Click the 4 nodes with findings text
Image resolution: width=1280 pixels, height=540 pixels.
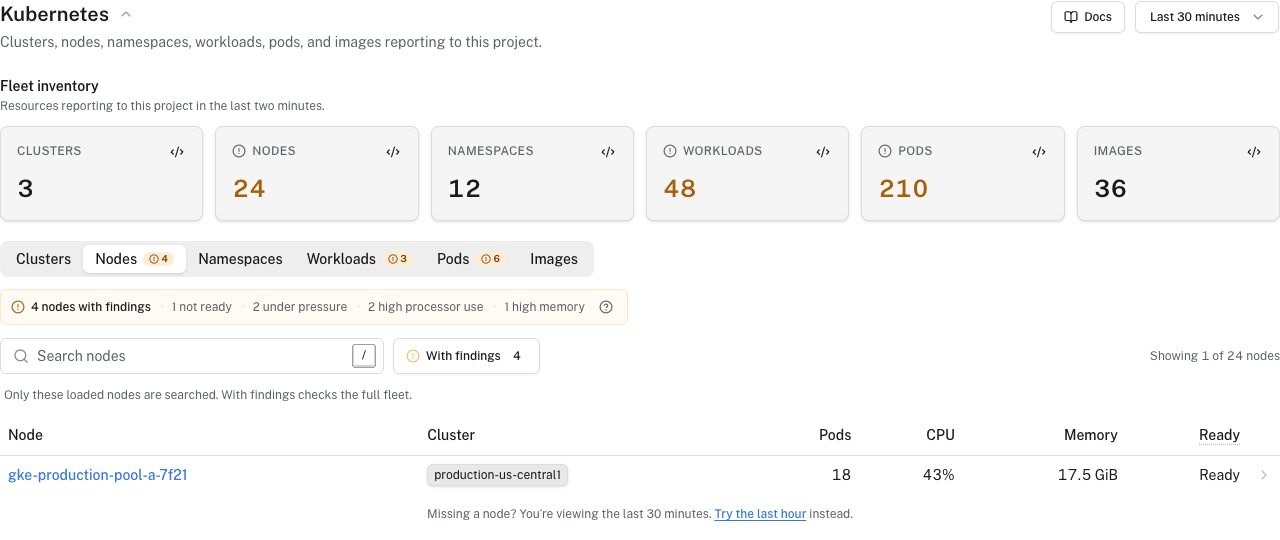tap(91, 307)
